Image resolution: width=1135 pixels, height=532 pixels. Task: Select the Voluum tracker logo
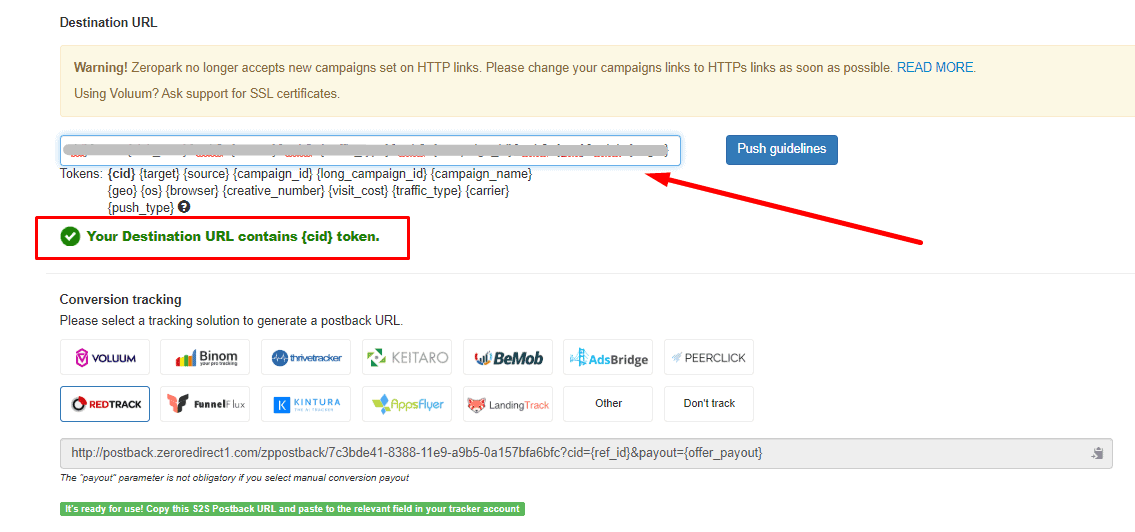pyautogui.click(x=105, y=357)
